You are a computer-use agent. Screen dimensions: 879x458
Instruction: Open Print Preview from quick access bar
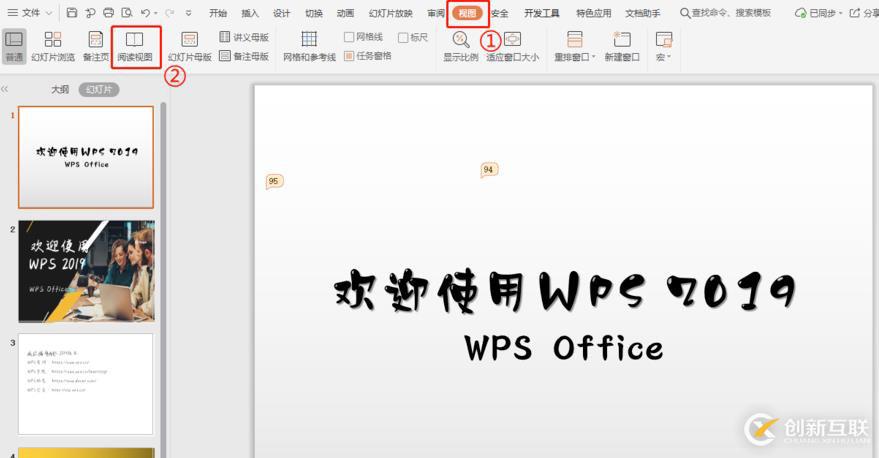click(127, 12)
